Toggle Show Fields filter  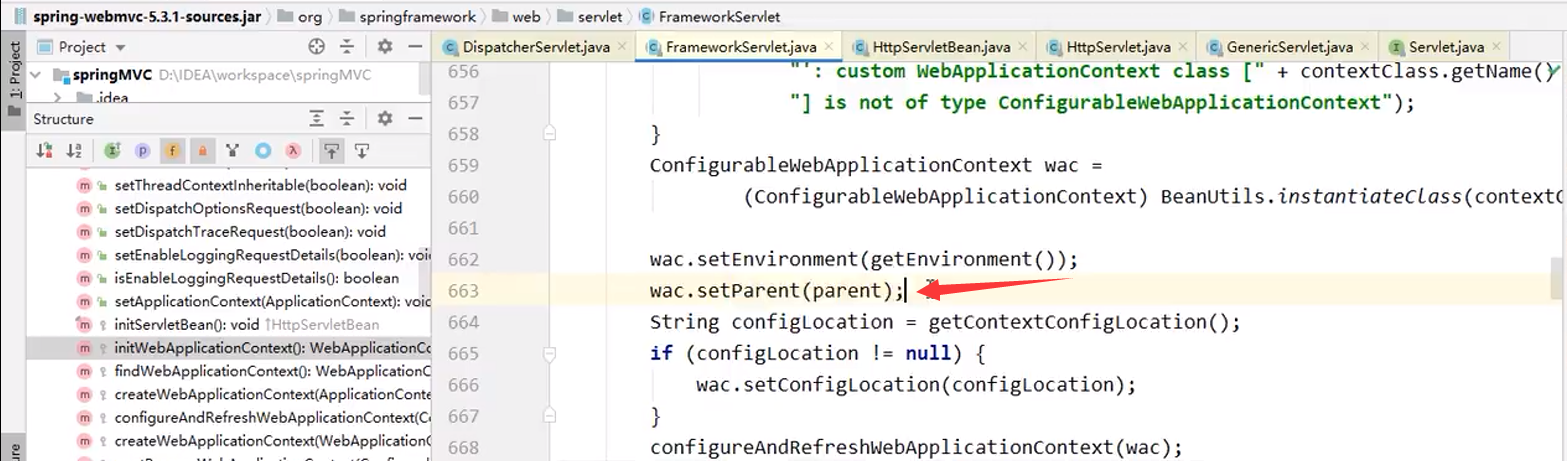click(172, 151)
